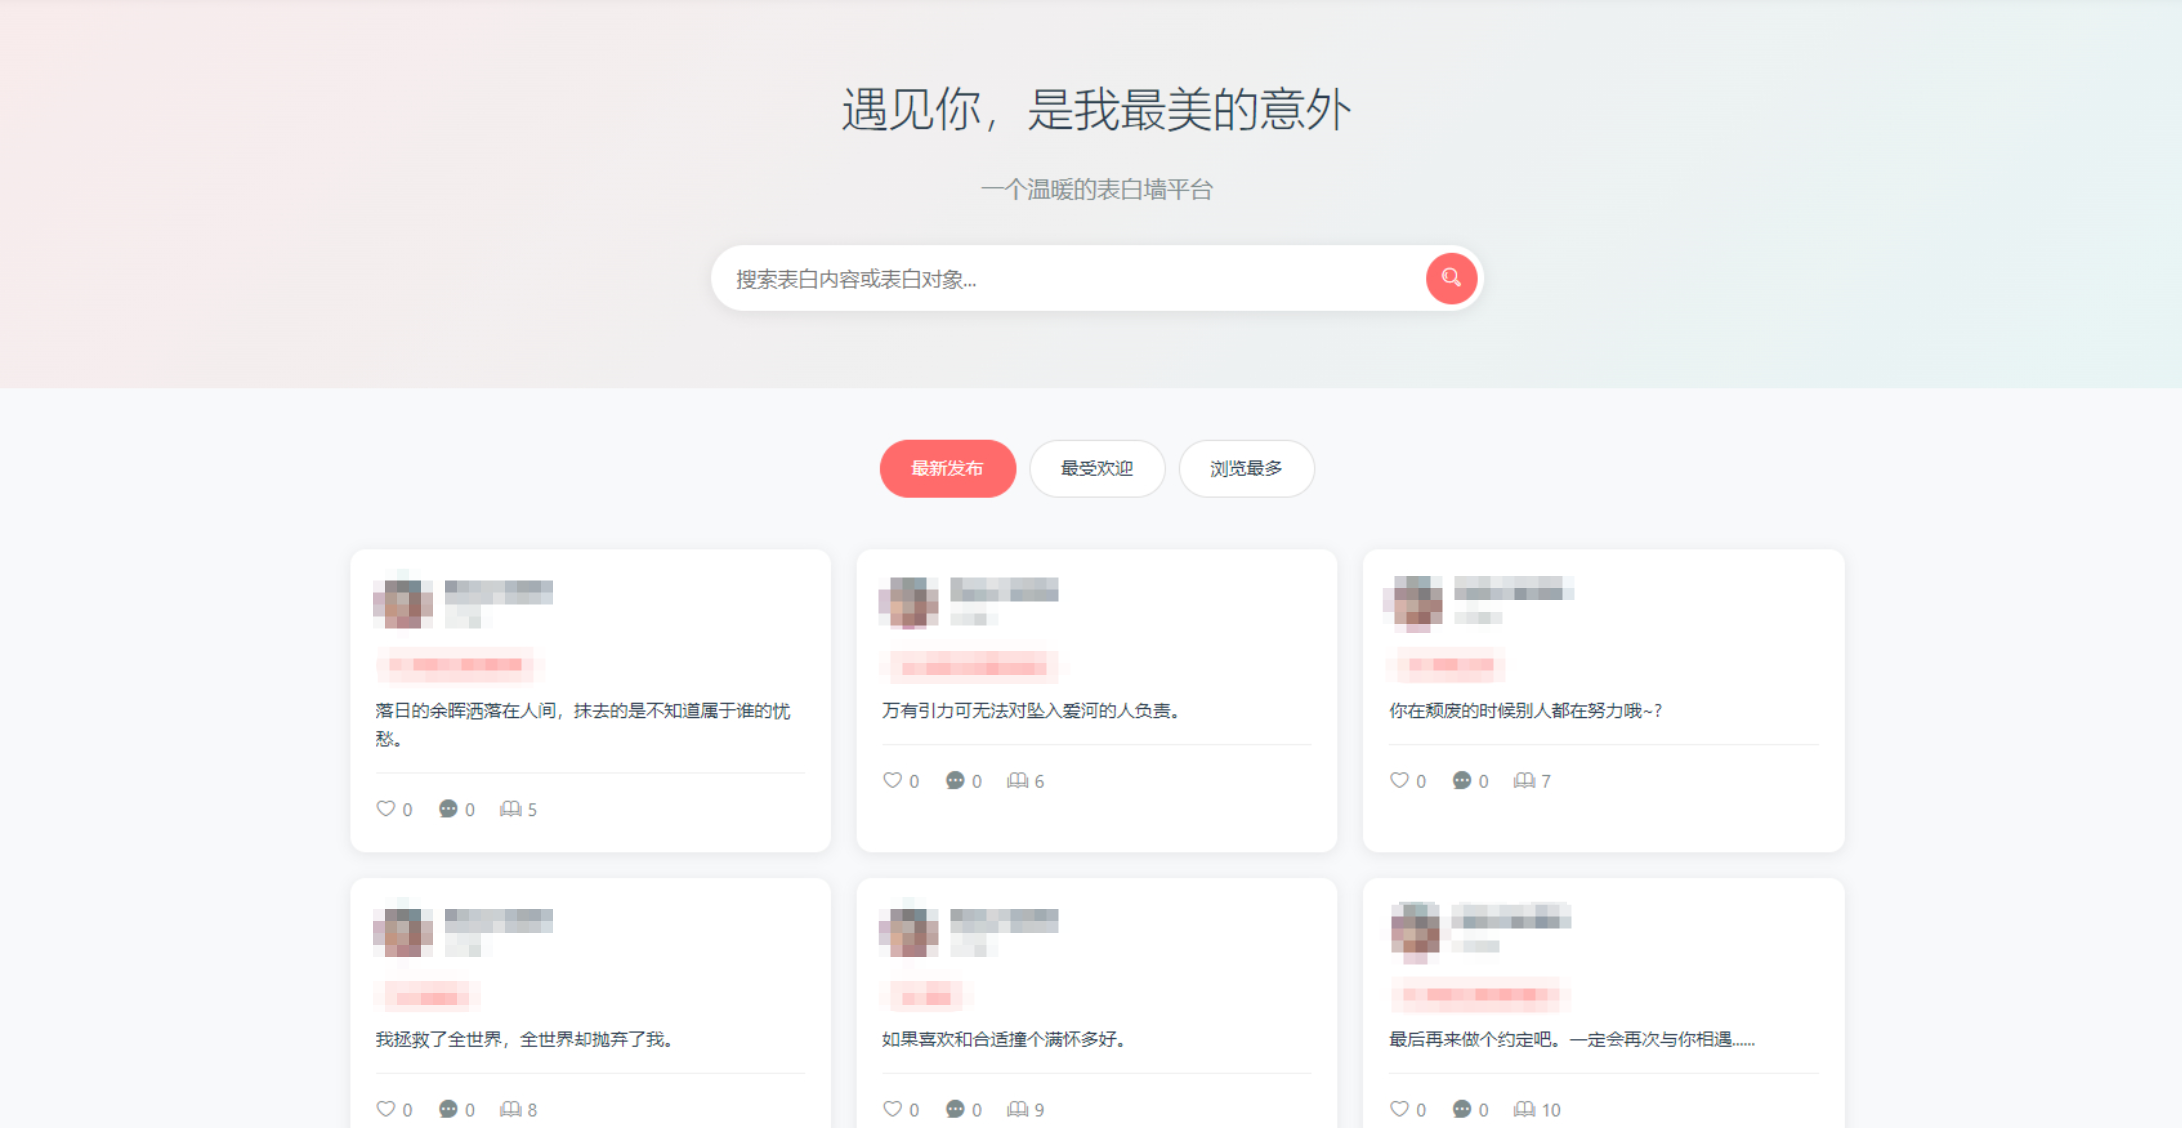Open post text 万有引力可无法对坠入爱河的人负责
The width and height of the screenshot is (2182, 1128).
tap(1032, 711)
